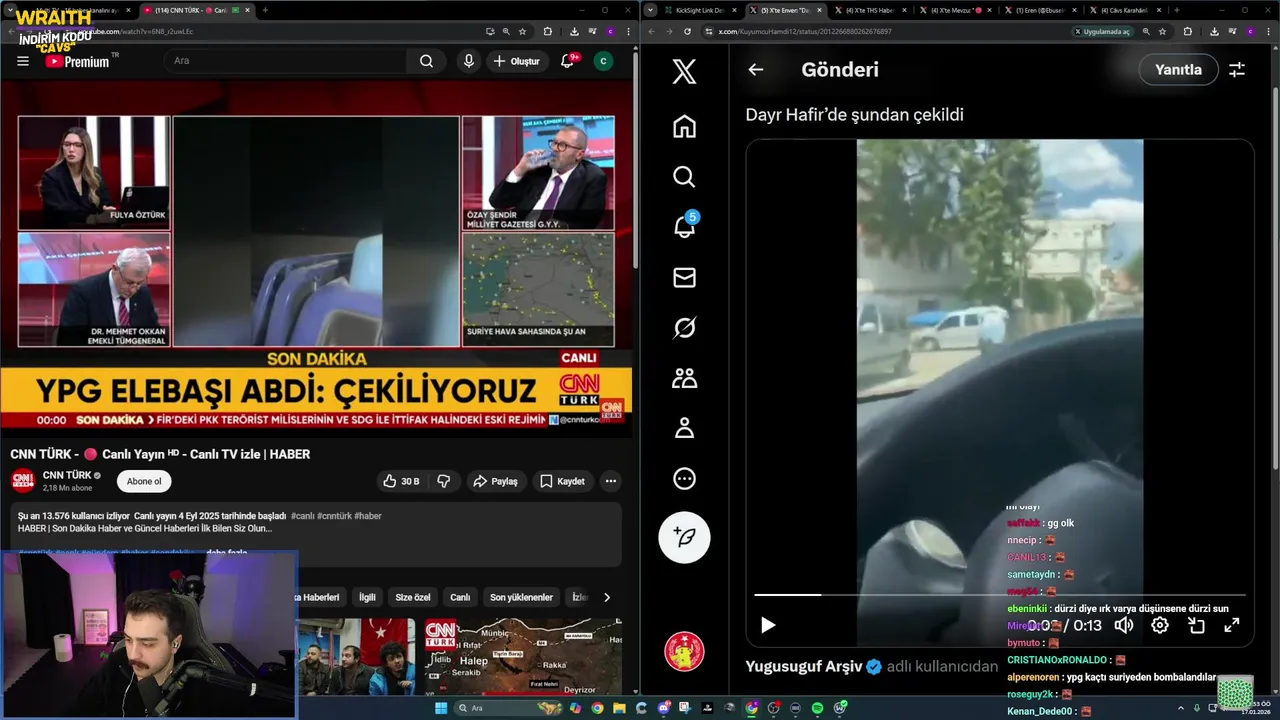The width and height of the screenshot is (1280, 720).
Task: Toggle X video picture-in-picture mode
Action: [1196, 625]
